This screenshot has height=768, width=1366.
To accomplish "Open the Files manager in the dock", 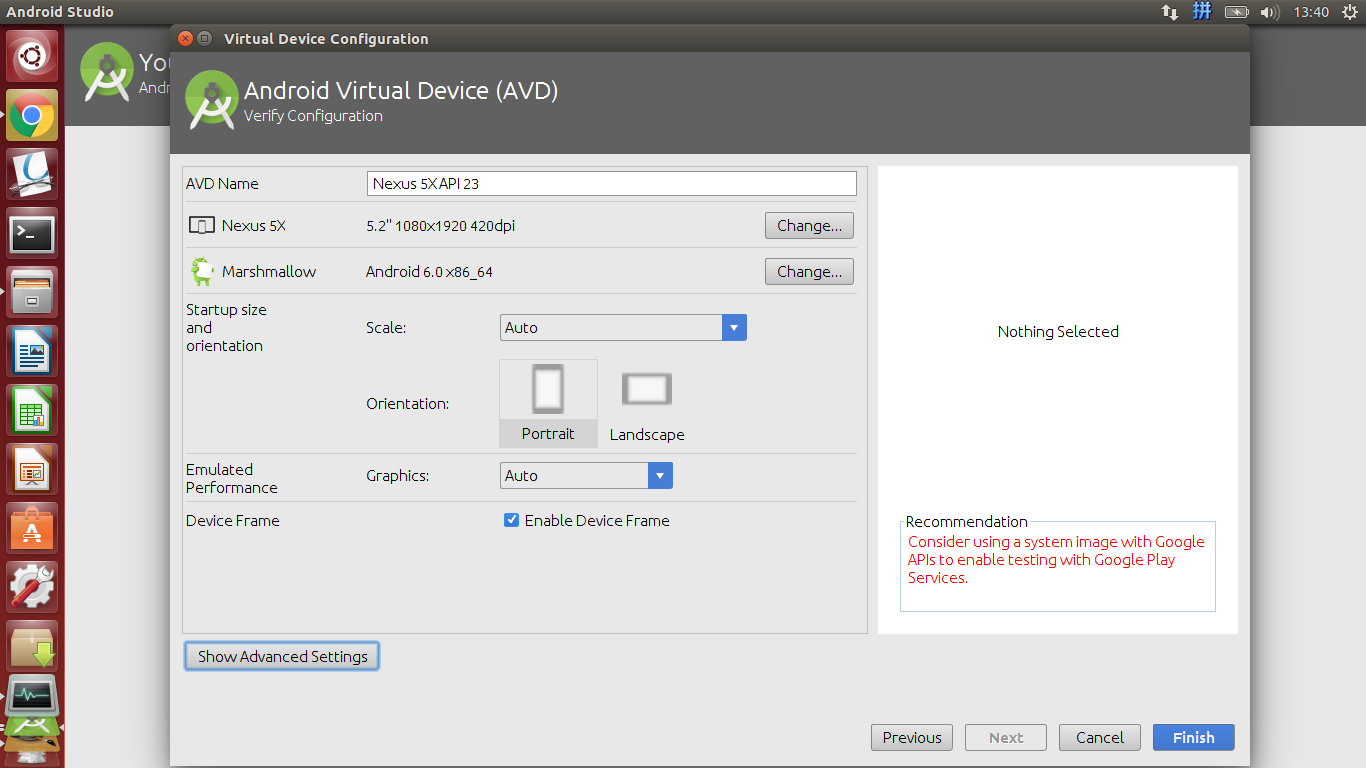I will pos(32,293).
